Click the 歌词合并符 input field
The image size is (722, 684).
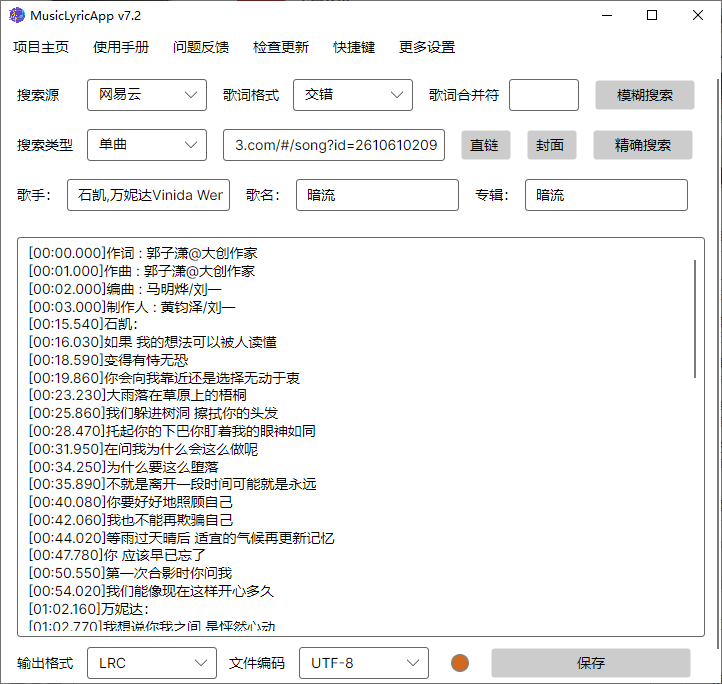click(x=543, y=95)
